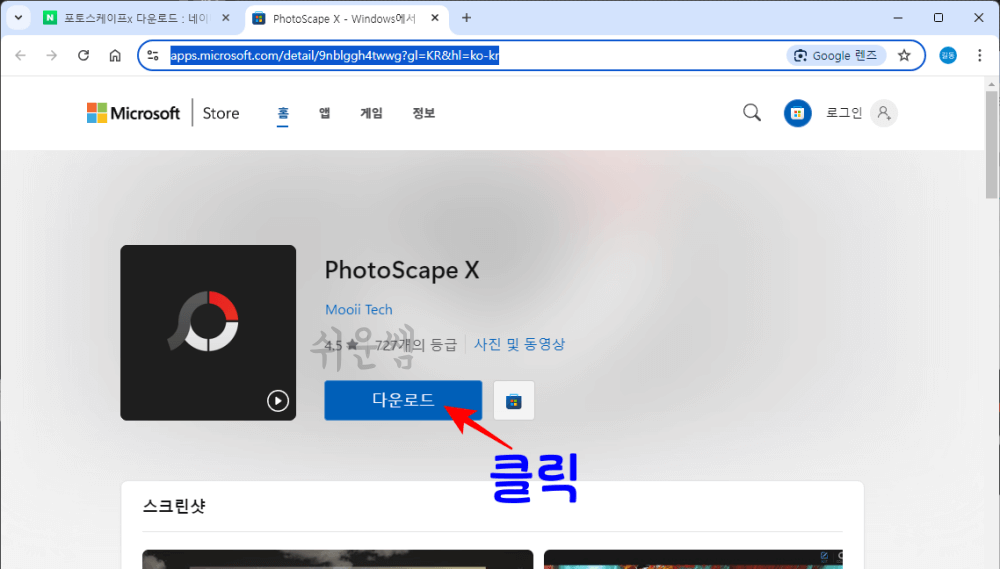1000x569 pixels.
Task: Open the Mooii Tech publisher link
Action: 358,309
